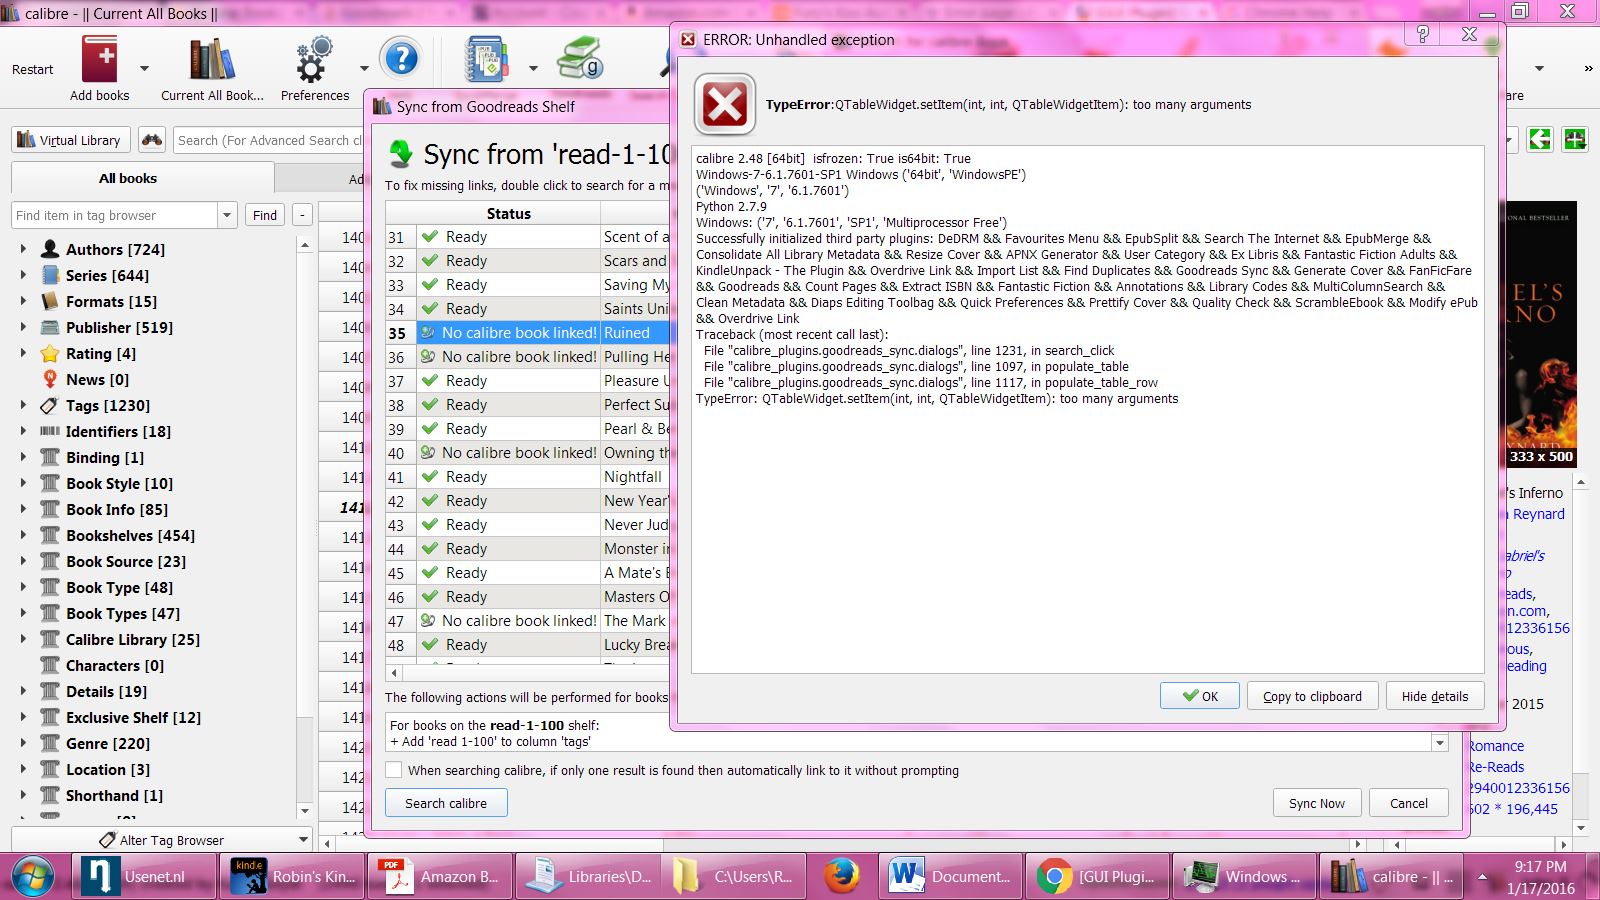Click the News pin icon
Image resolution: width=1600 pixels, height=900 pixels.
pyautogui.click(x=50, y=379)
